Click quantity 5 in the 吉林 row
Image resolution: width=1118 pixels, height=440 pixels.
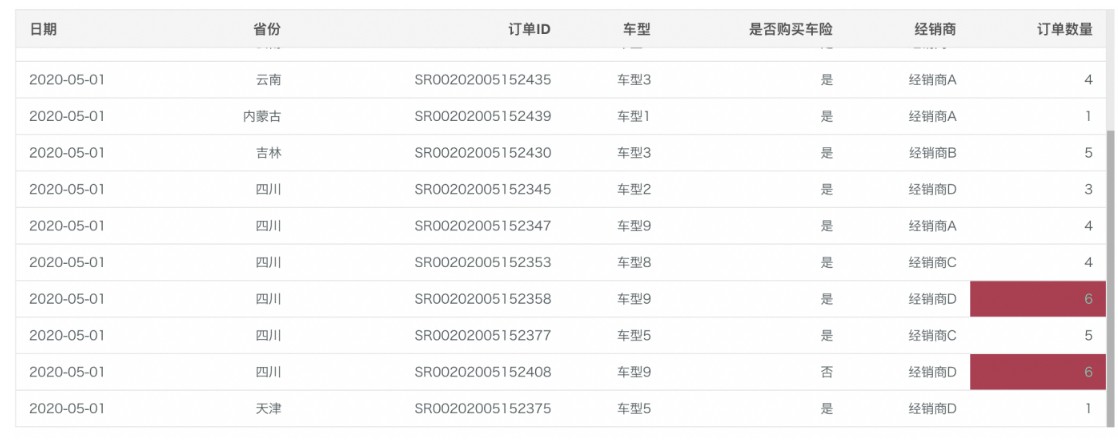coord(1089,153)
